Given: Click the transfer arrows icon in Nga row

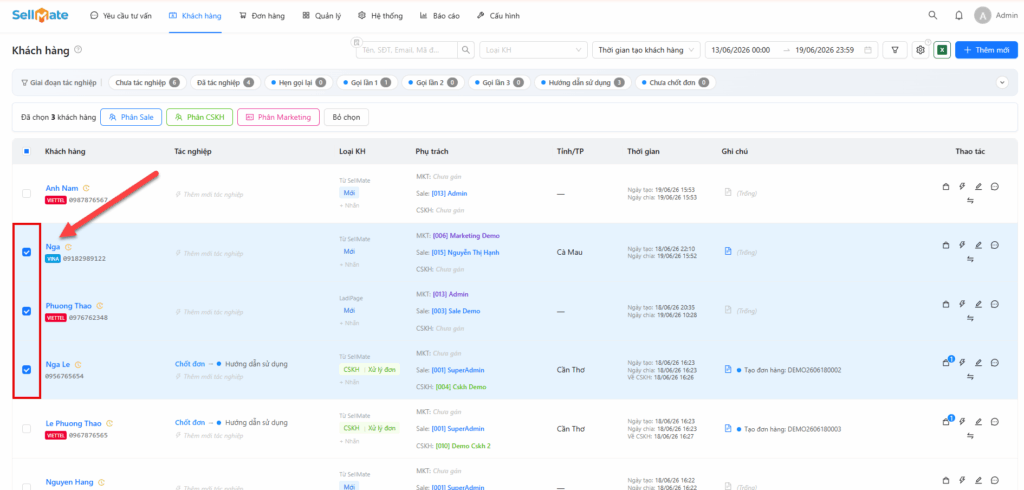Looking at the screenshot, I should pos(970,259).
